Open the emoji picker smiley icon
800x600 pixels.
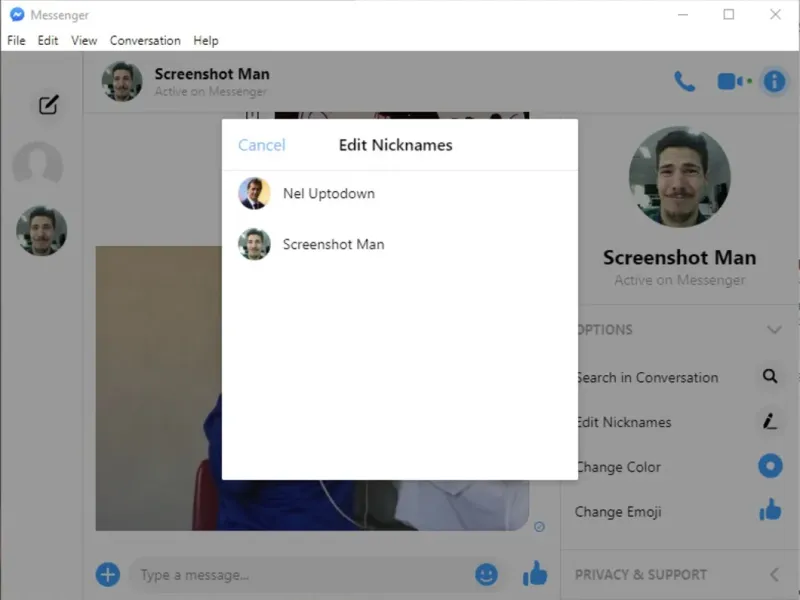point(486,574)
